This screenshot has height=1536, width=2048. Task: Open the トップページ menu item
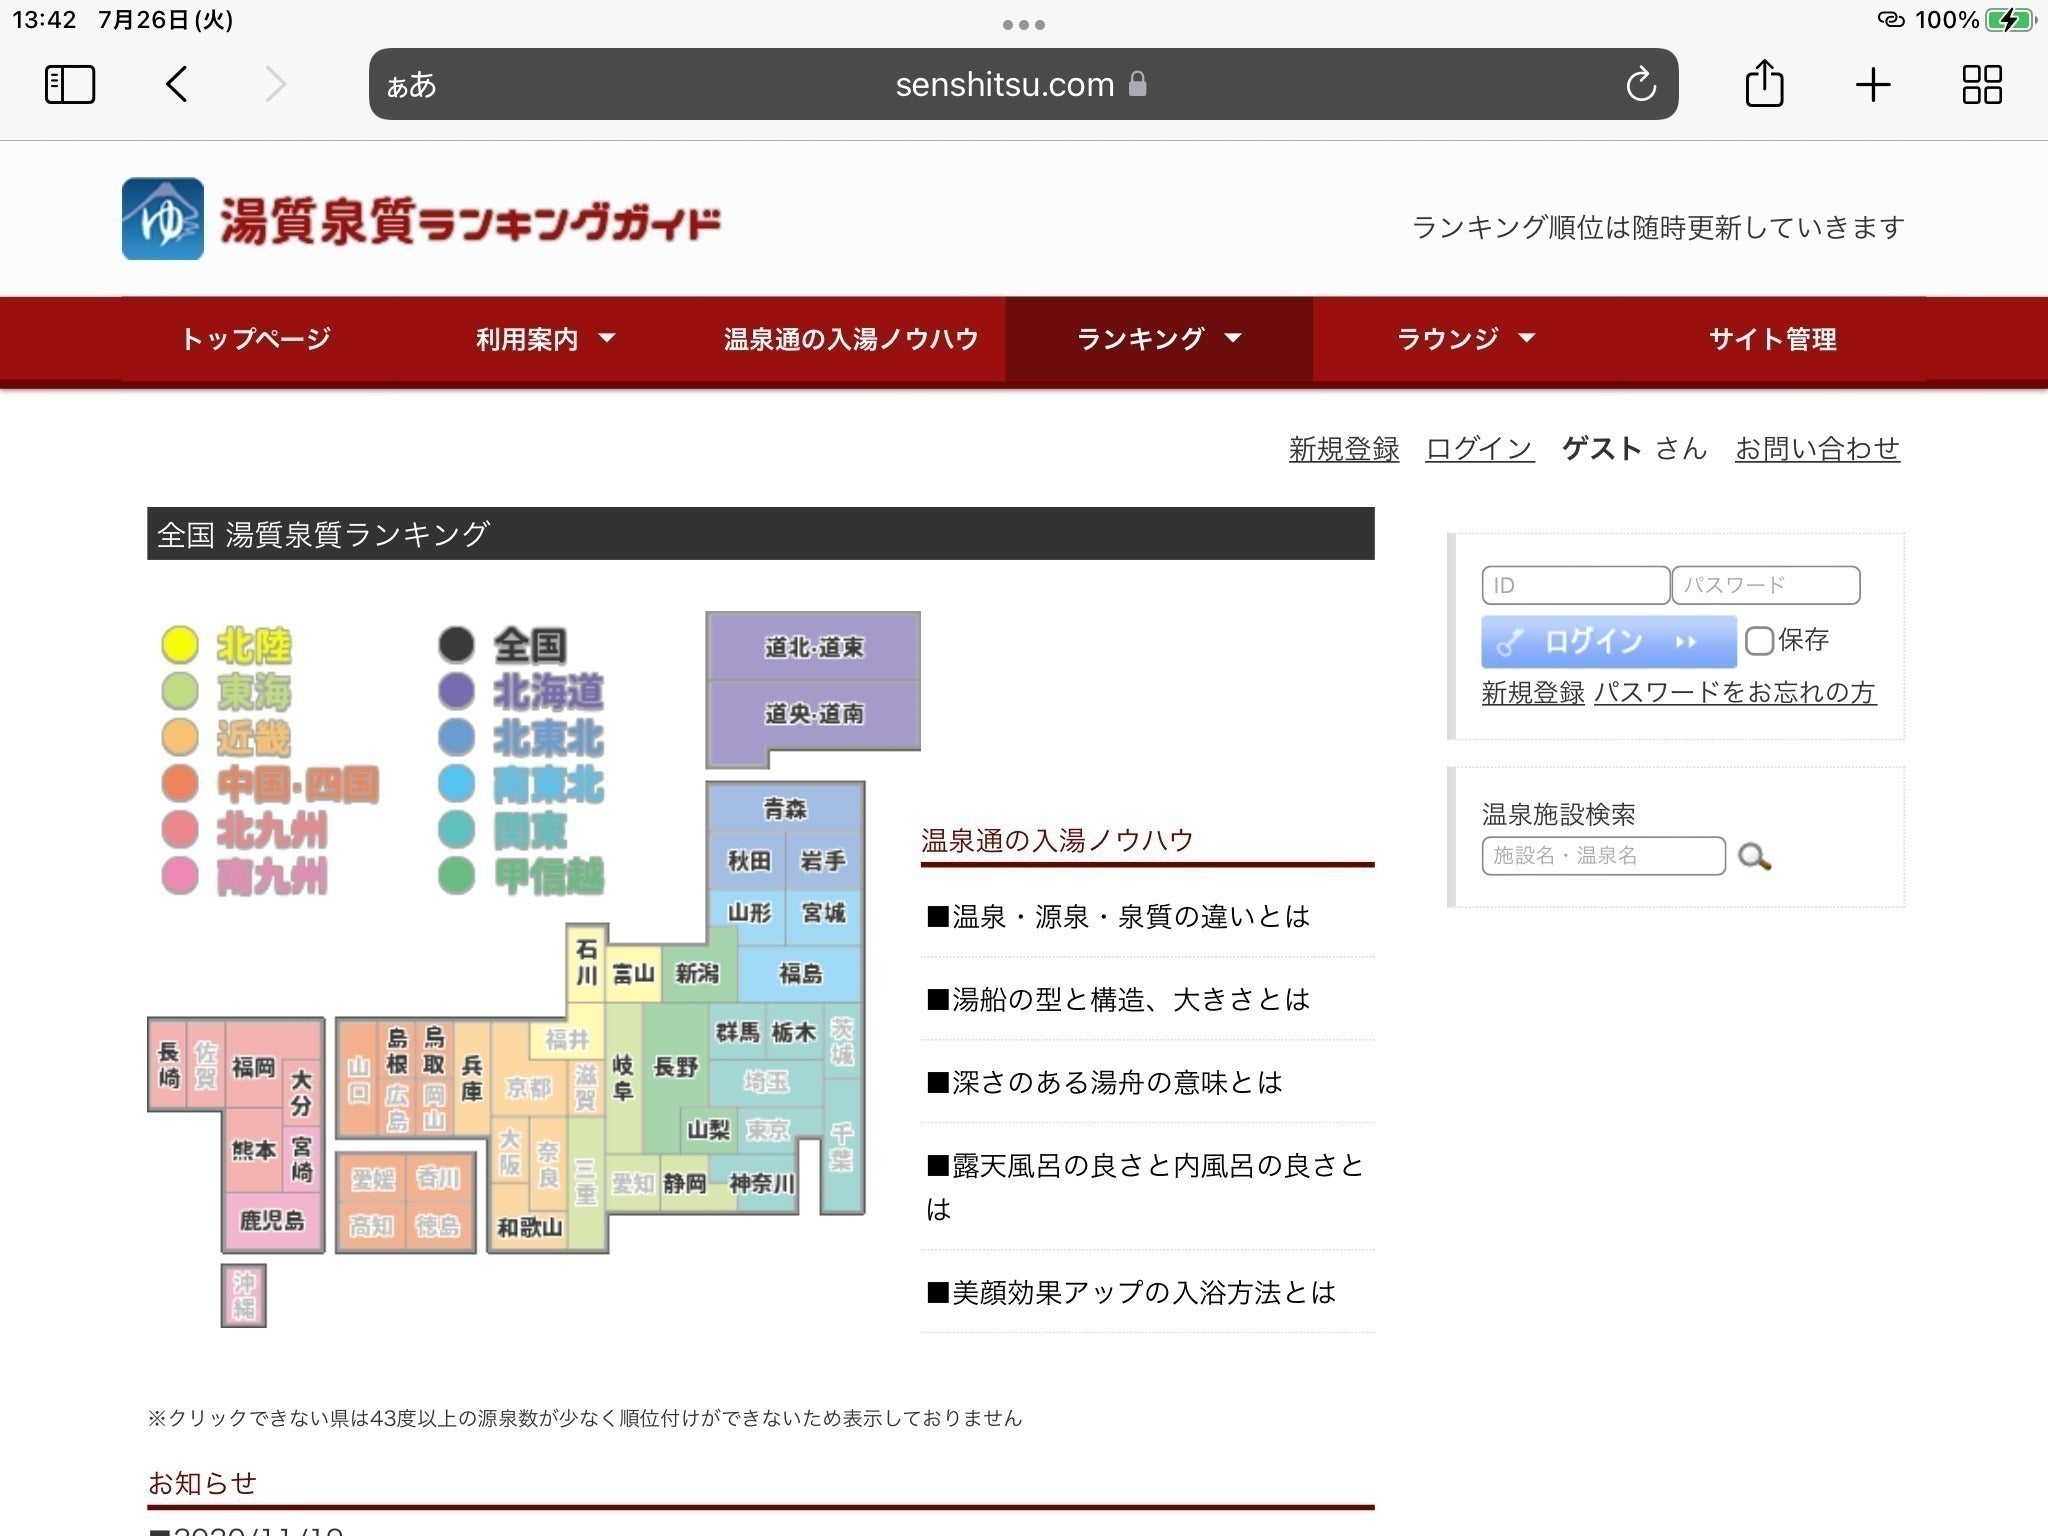[256, 339]
